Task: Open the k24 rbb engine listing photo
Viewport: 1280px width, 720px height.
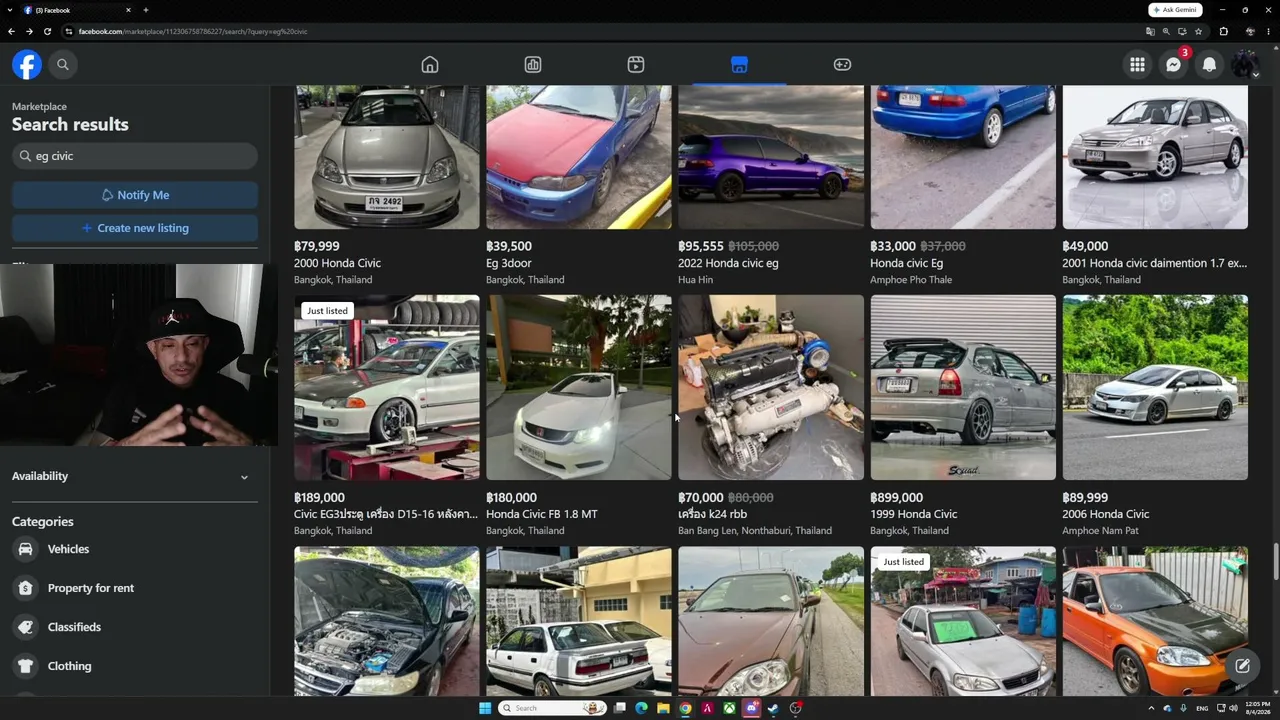Action: [x=771, y=387]
